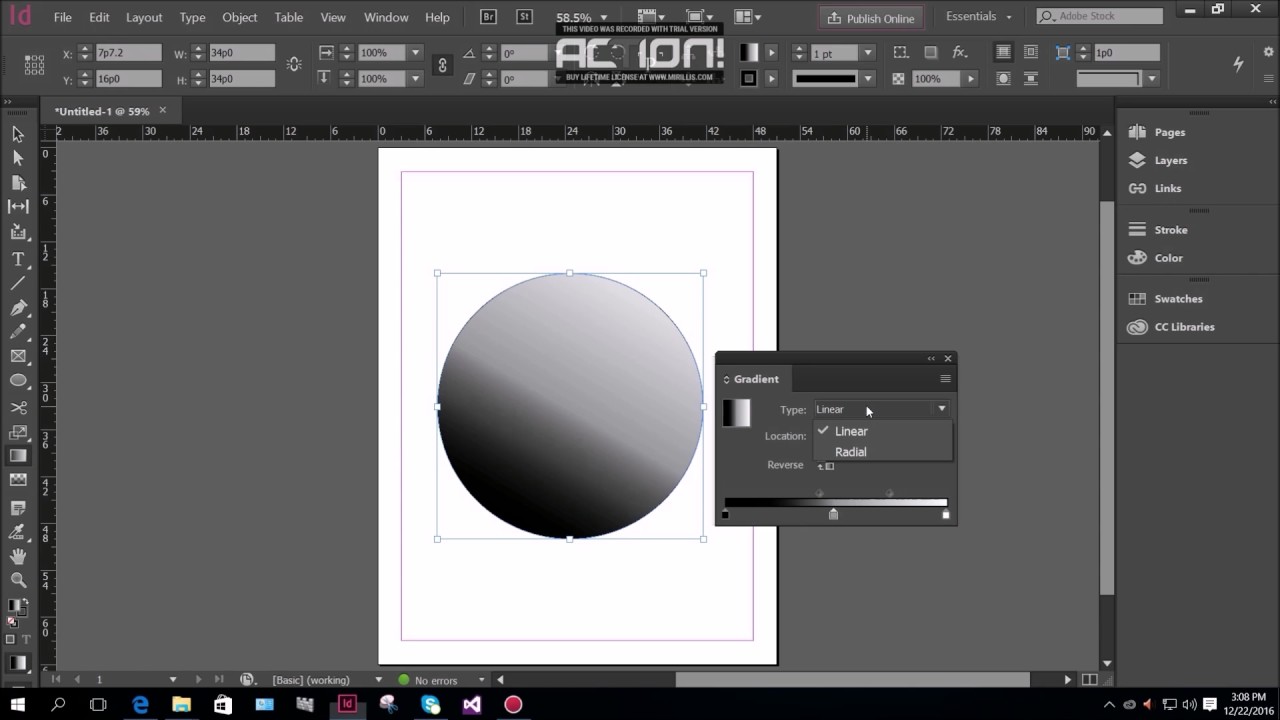This screenshot has height=720, width=1280.
Task: Click the Reverse gradient icon
Action: click(826, 466)
